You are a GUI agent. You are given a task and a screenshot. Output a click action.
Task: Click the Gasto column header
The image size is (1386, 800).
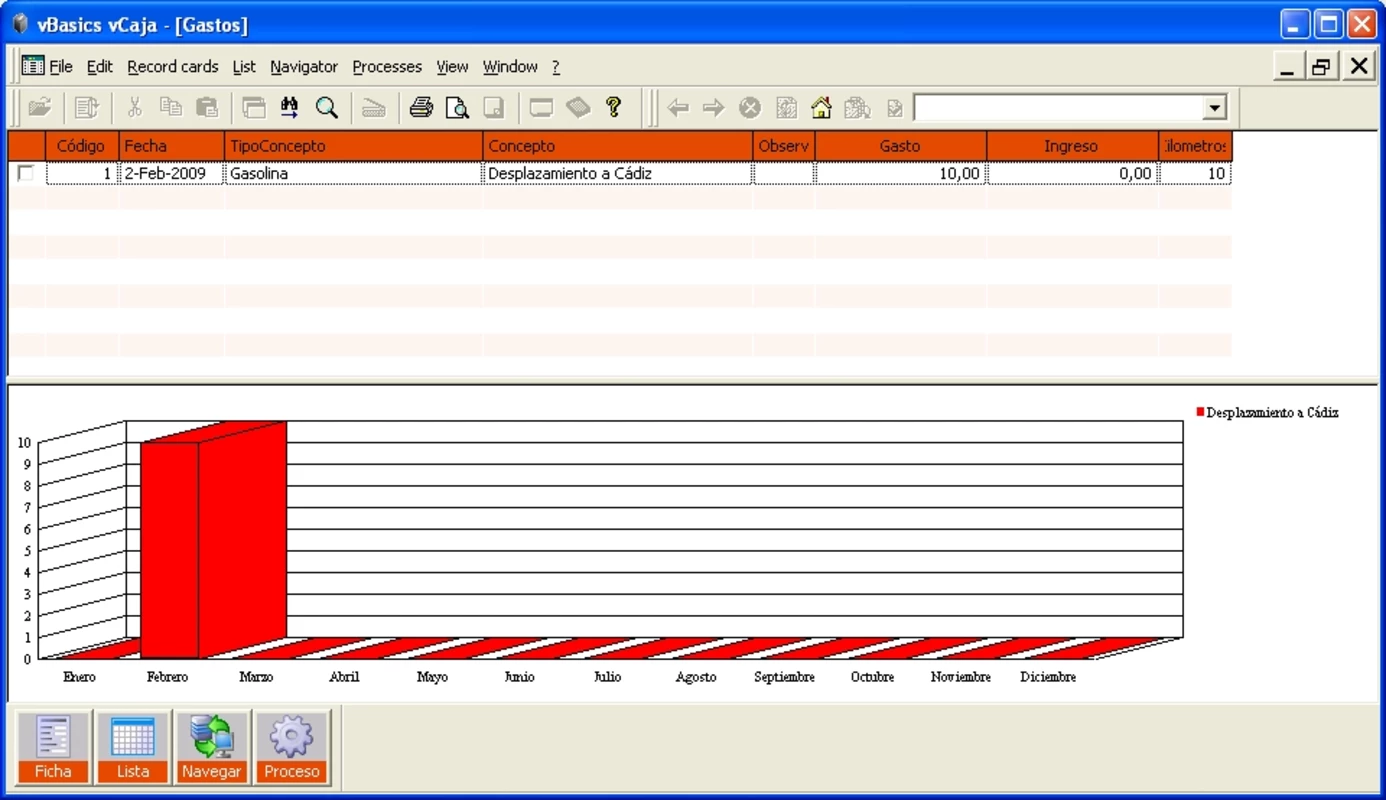pos(900,146)
